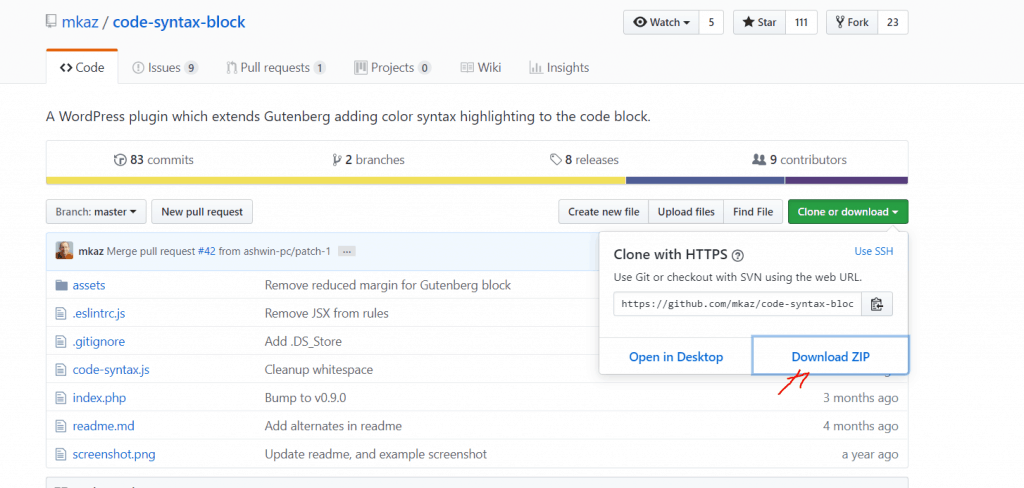Select the clone URL field
This screenshot has width=1024, height=488.
[737, 304]
